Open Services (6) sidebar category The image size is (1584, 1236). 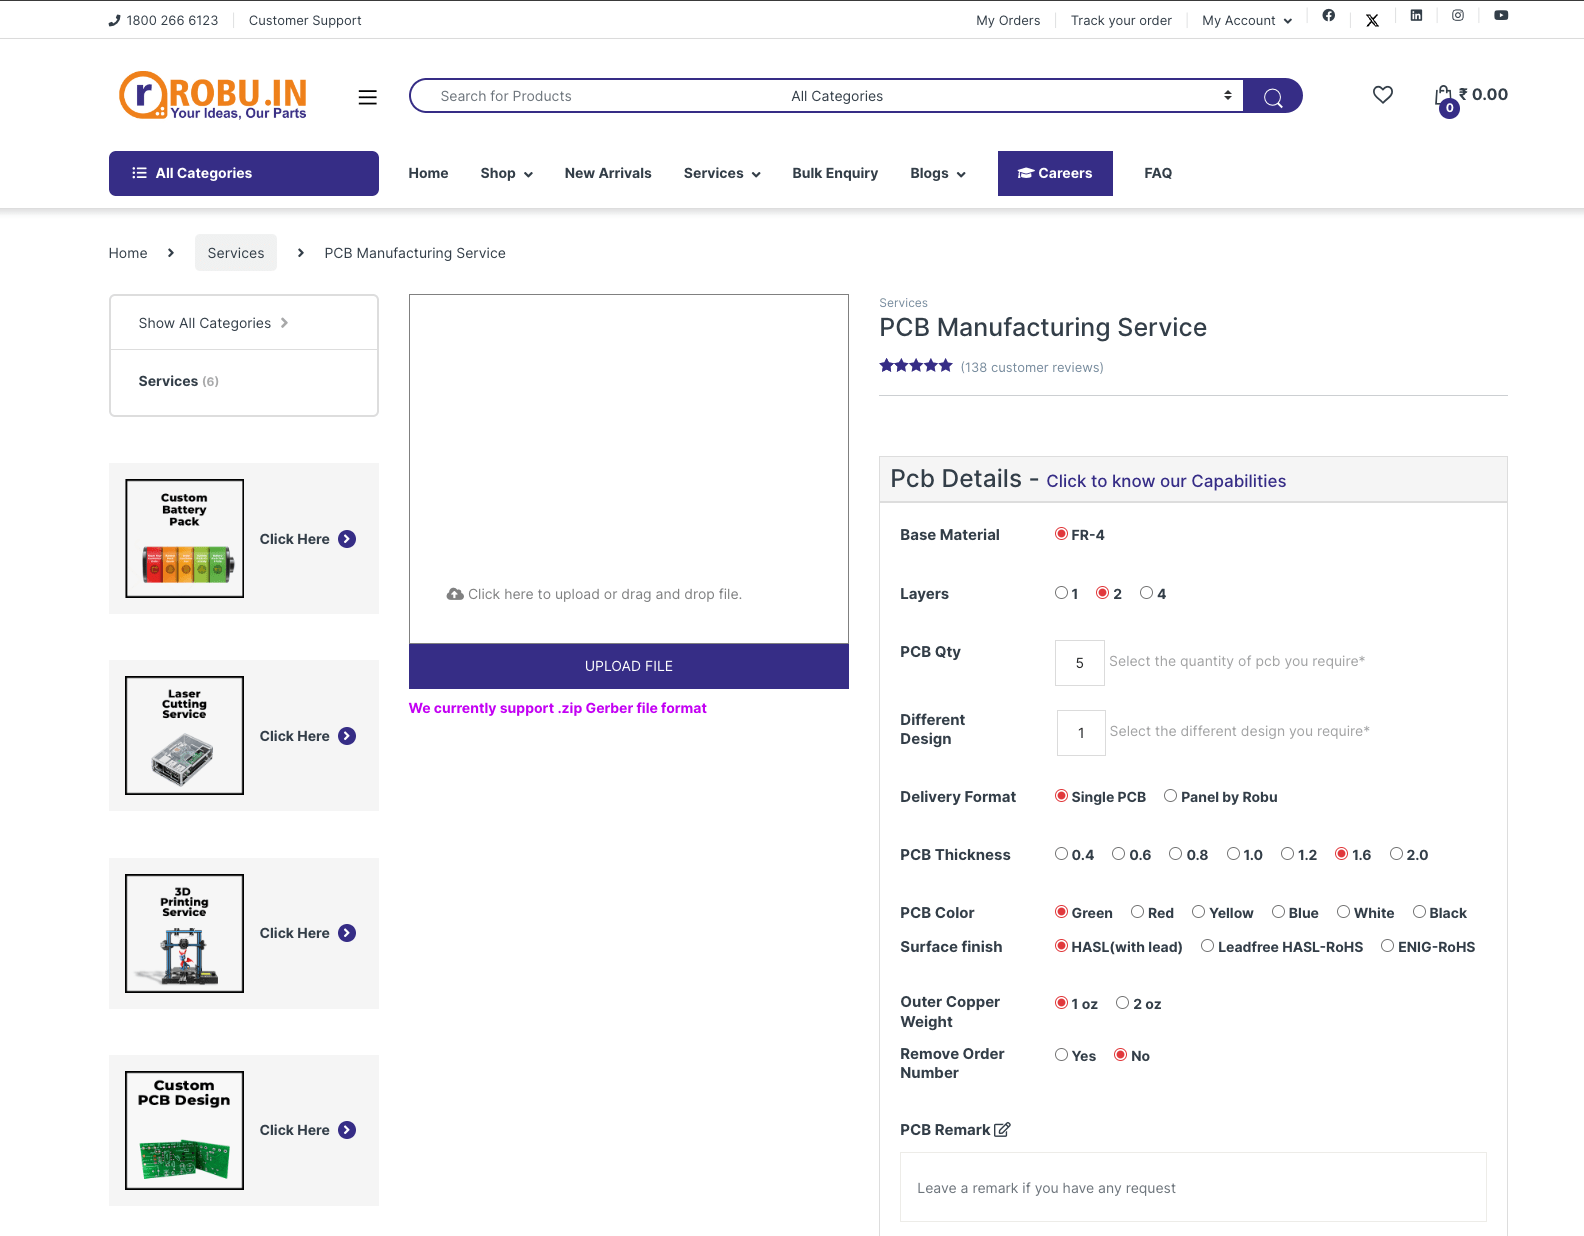179,381
